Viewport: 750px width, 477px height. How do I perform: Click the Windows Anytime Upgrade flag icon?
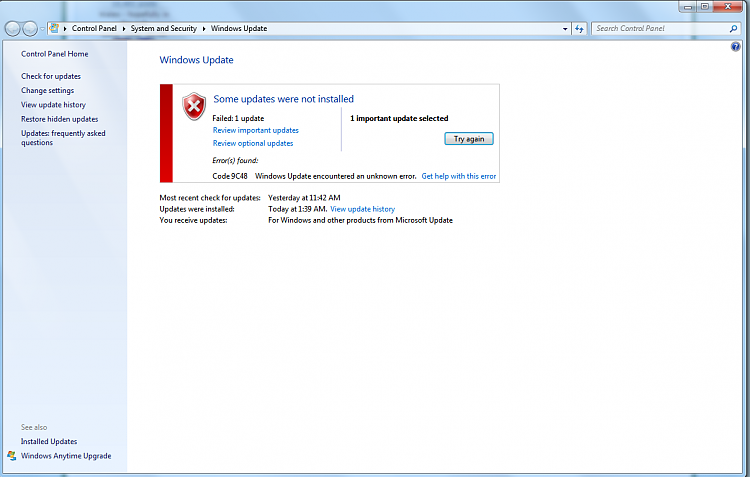coord(11,455)
